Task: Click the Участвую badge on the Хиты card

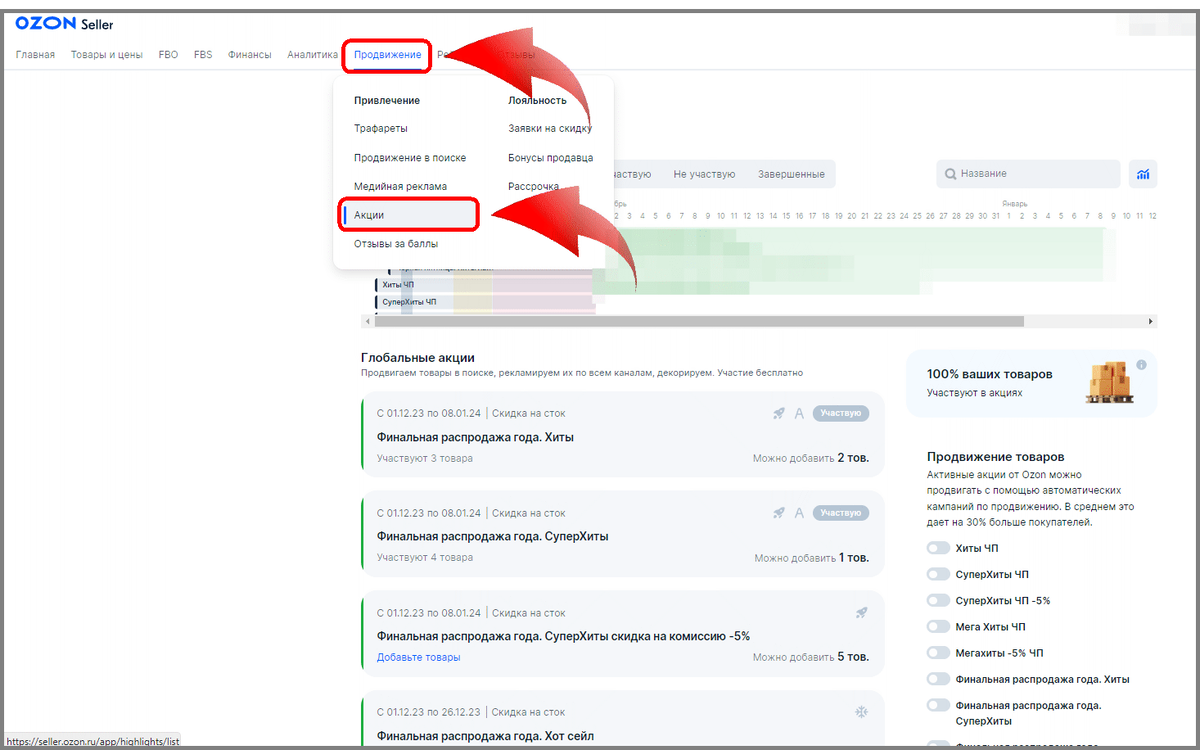Action: (x=841, y=413)
